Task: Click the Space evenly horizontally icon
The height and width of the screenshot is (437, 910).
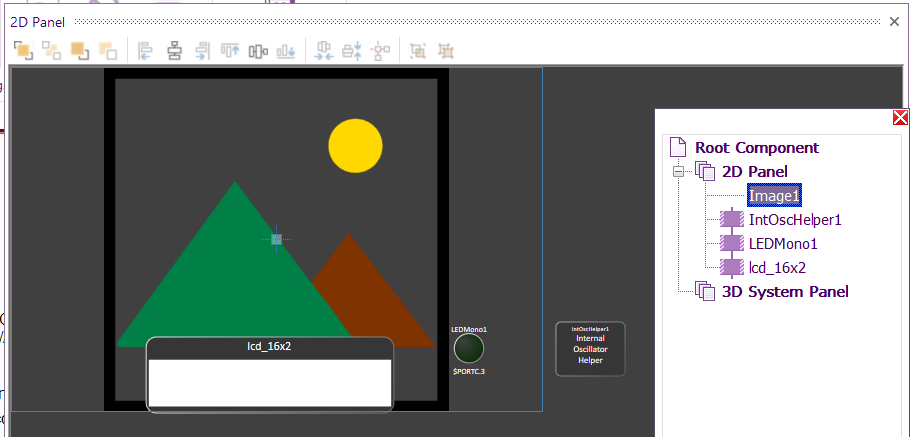Action: (x=325, y=50)
